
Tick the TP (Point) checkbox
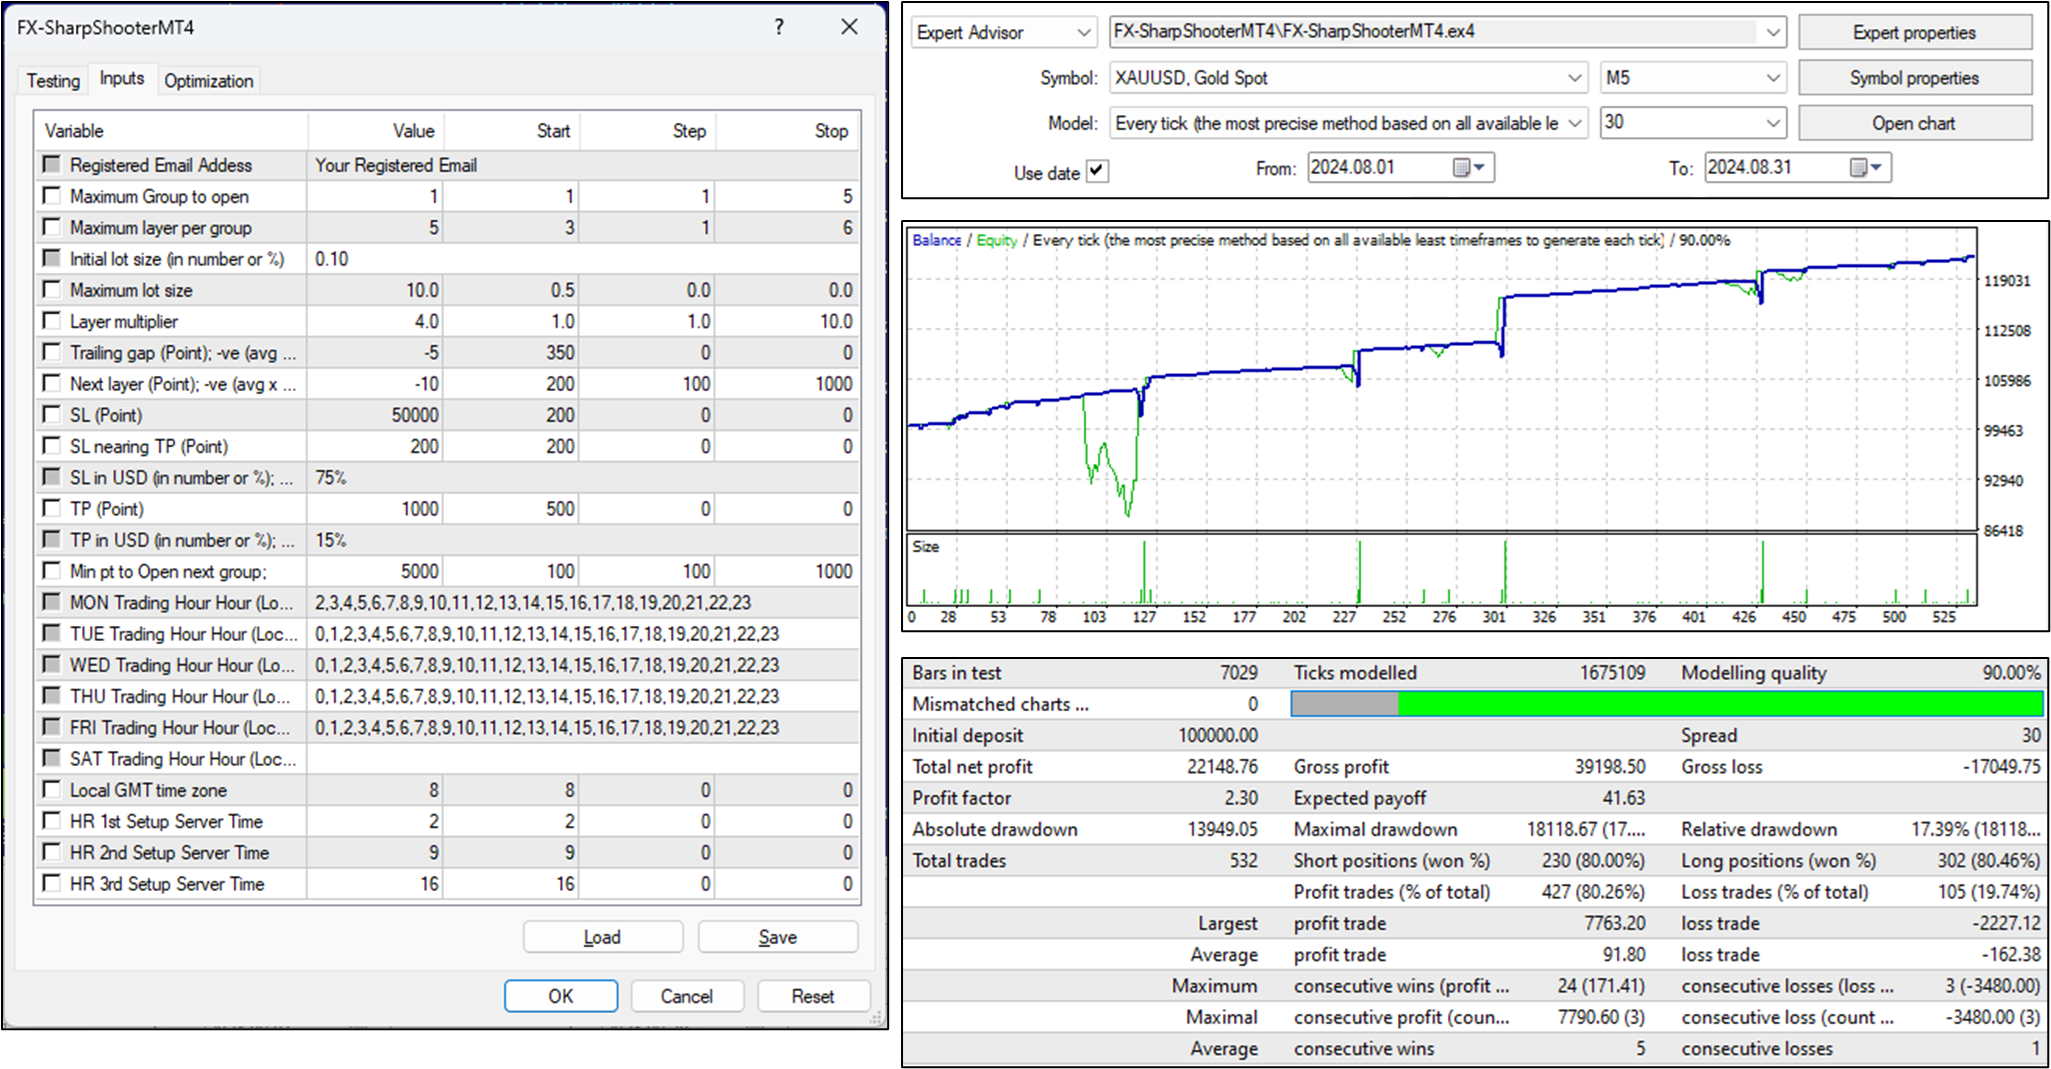[52, 508]
